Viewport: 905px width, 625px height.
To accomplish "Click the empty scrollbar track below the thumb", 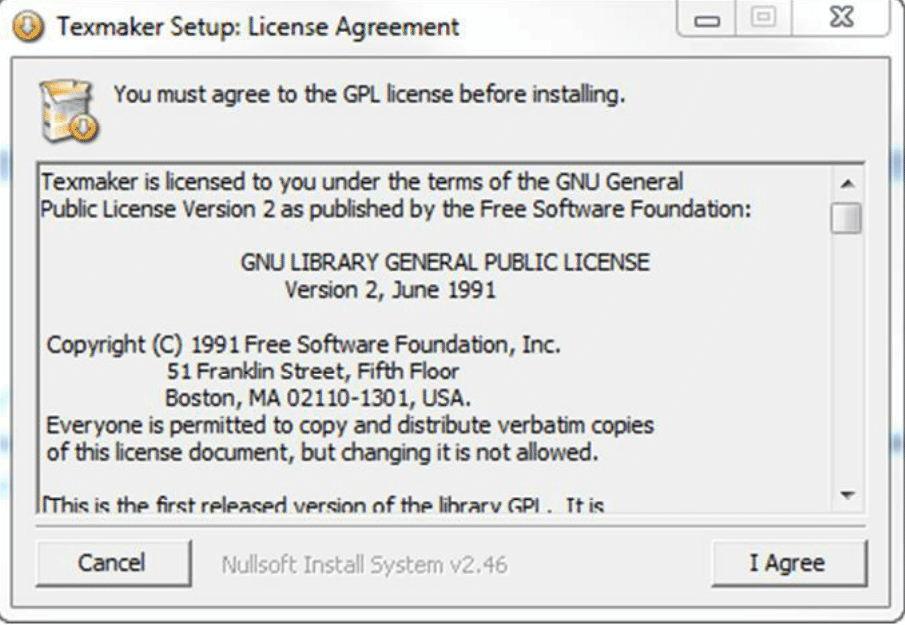I will point(847,358).
